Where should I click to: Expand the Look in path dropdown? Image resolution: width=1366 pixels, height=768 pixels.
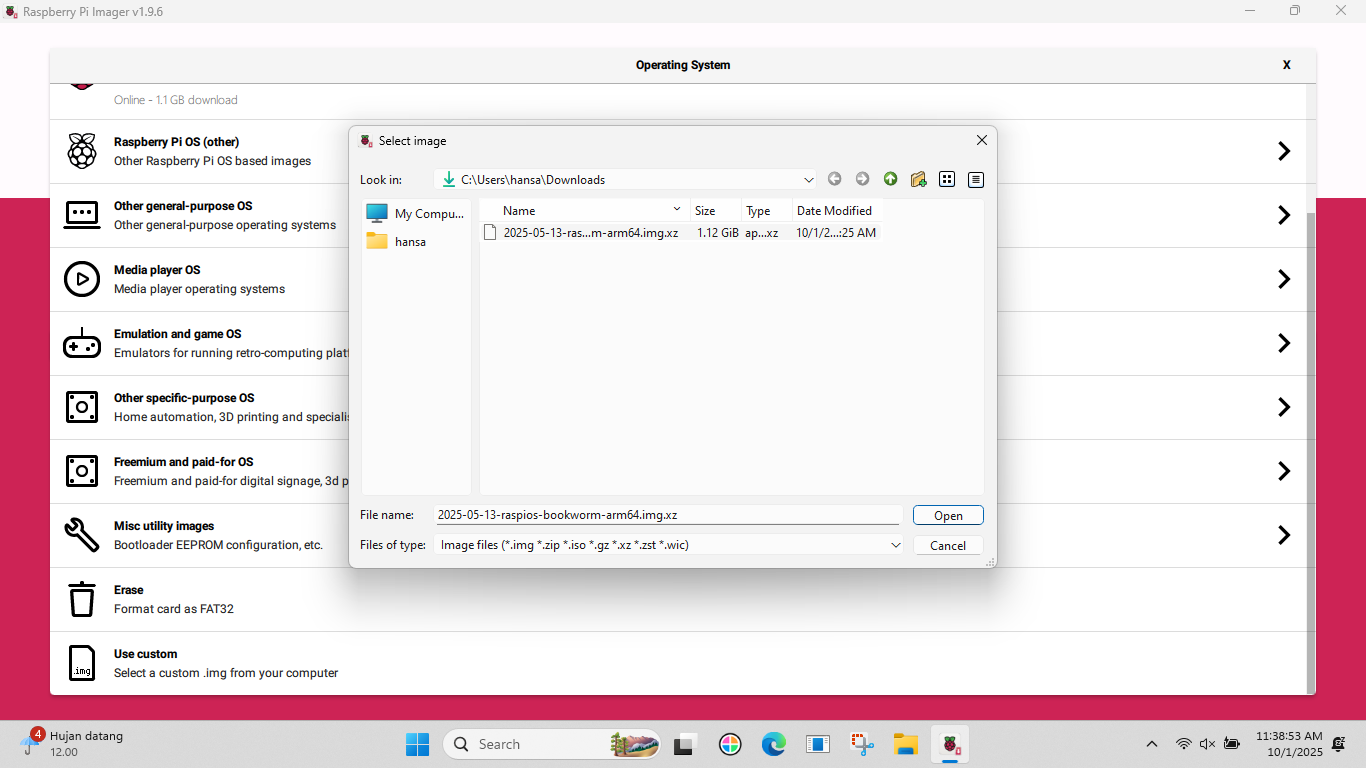pyautogui.click(x=808, y=180)
